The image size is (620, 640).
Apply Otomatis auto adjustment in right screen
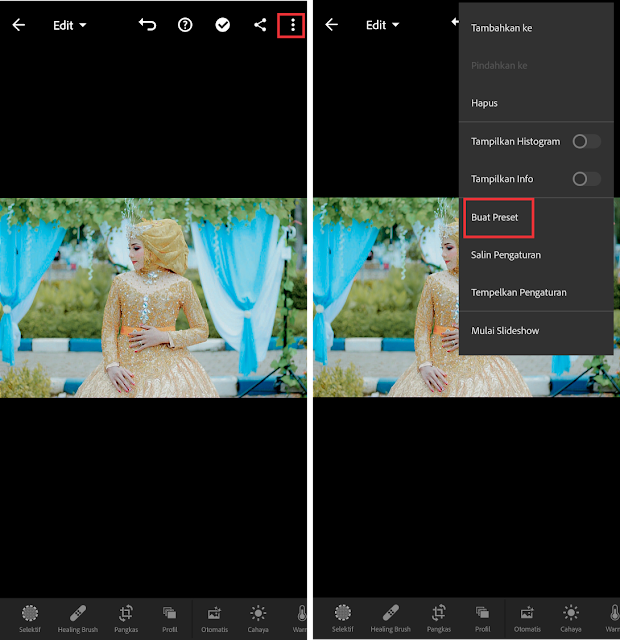coord(527,618)
